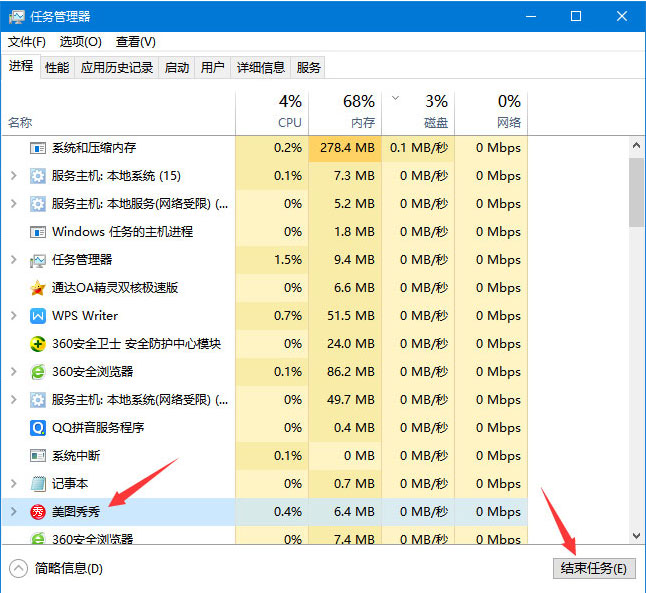Expand 服务主机: 本地服务(网络受限) group
This screenshot has height=593, width=646.
[x=14, y=204]
